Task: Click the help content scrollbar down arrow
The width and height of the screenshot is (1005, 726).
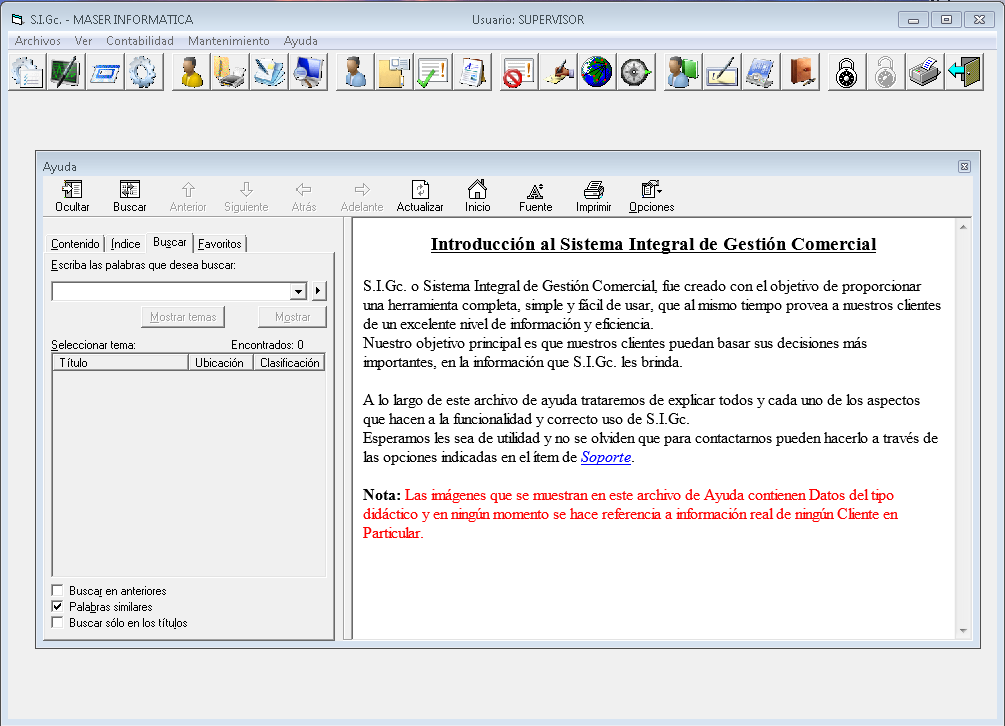Action: [963, 631]
